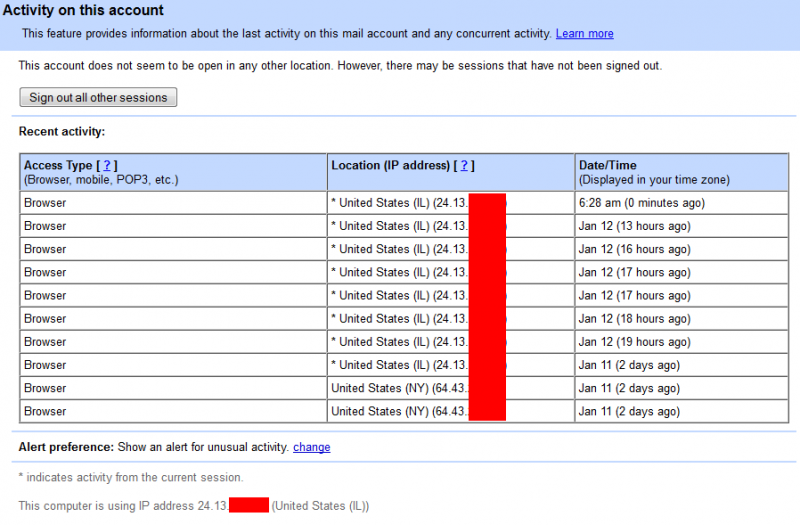Click the (Displayed in your time zone) subtext

[x=654, y=180]
